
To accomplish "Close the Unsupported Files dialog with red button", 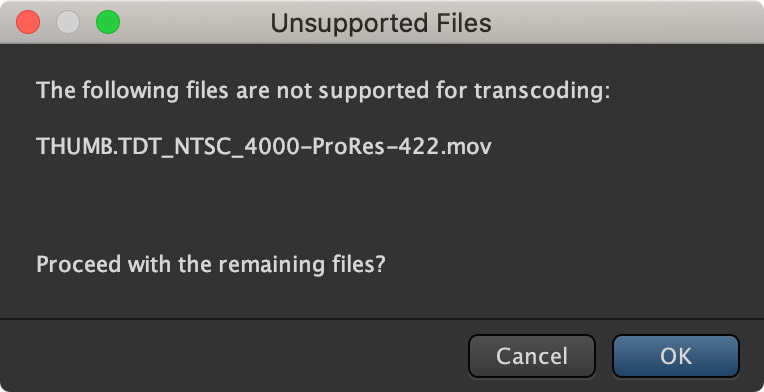I will point(28,22).
